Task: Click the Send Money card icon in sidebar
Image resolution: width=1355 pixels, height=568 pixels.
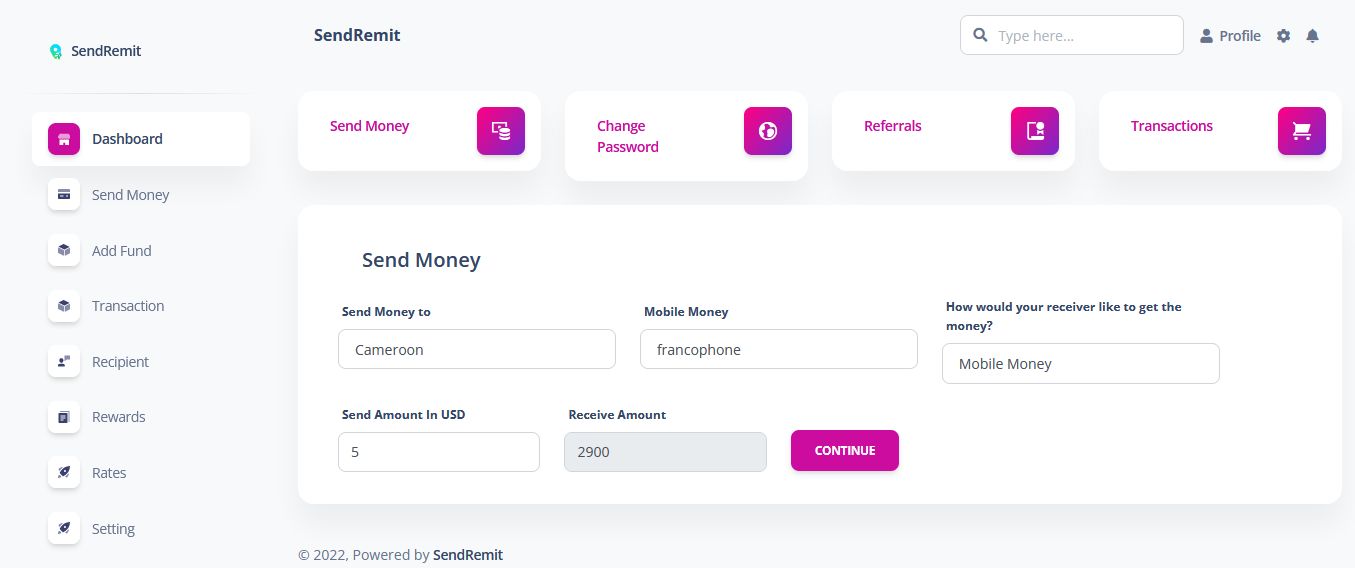Action: (x=64, y=195)
